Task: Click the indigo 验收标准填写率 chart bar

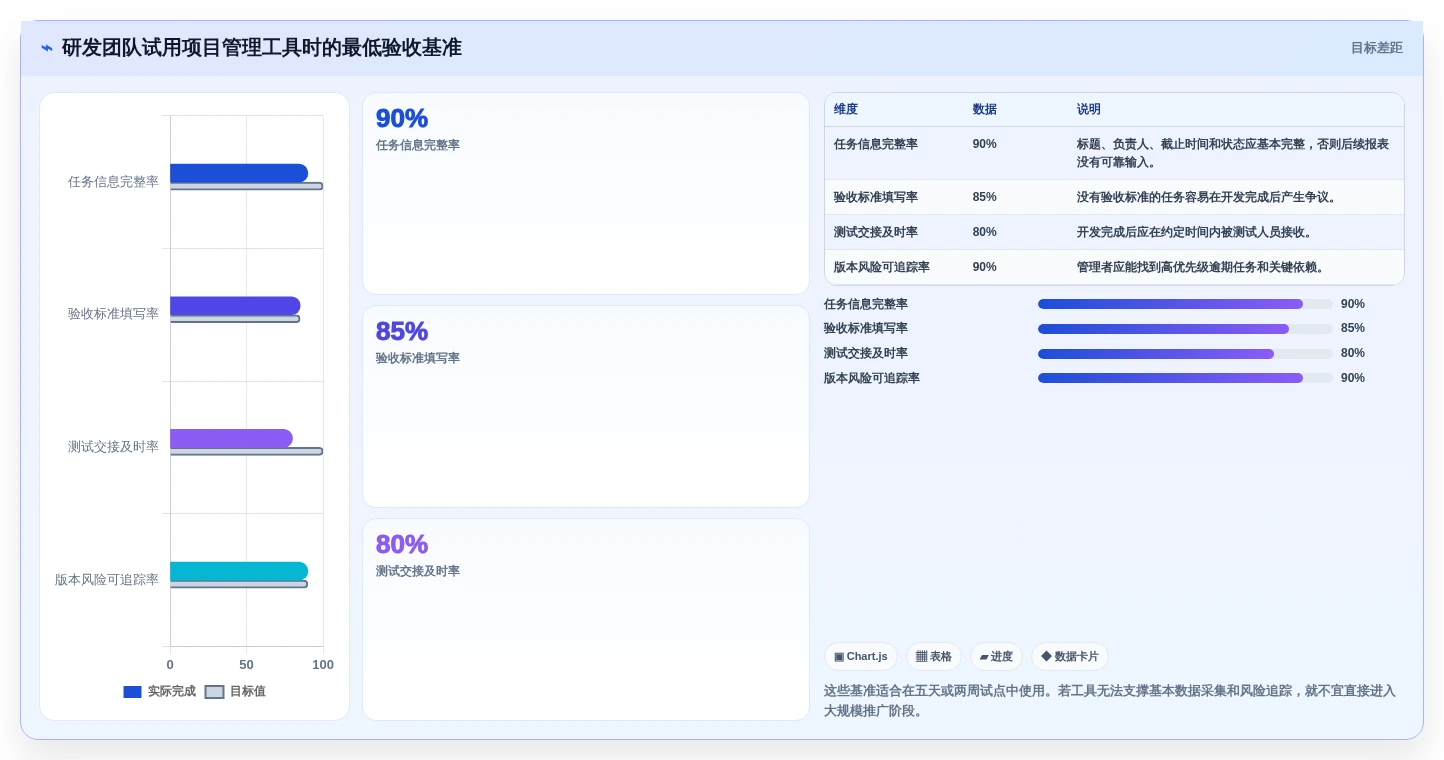Action: point(235,306)
